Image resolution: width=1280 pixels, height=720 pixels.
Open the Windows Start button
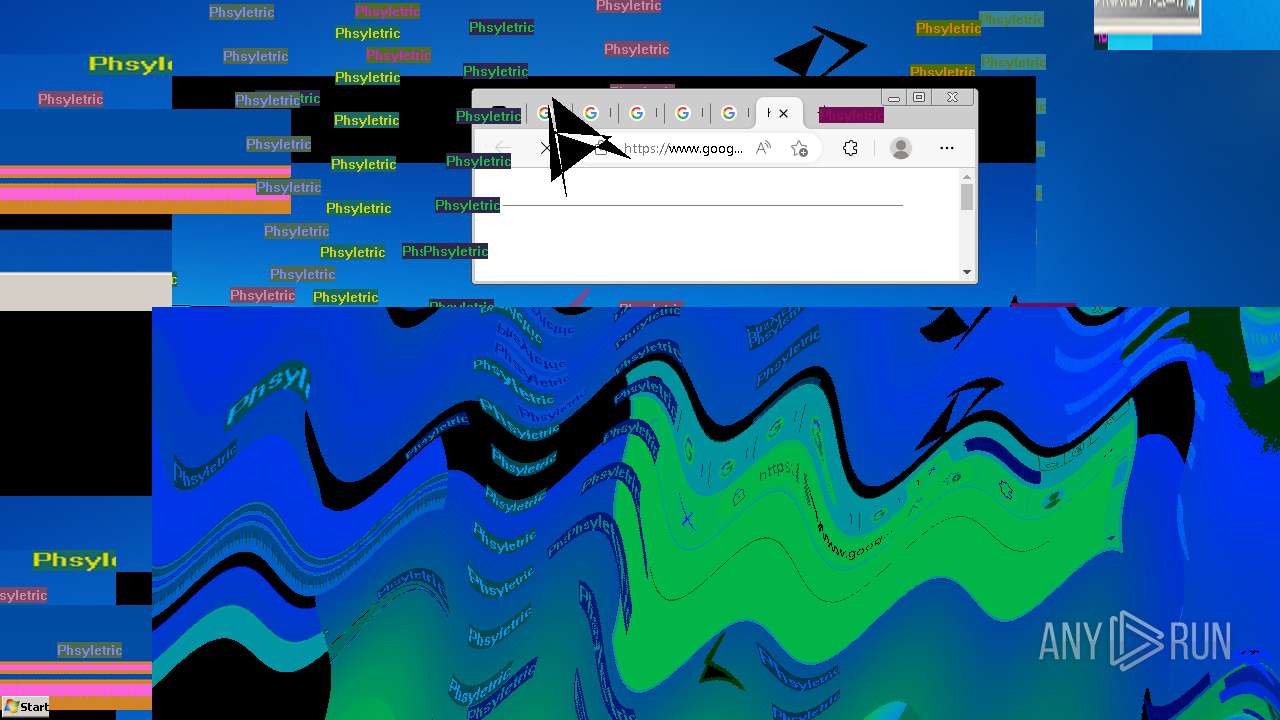(x=26, y=706)
